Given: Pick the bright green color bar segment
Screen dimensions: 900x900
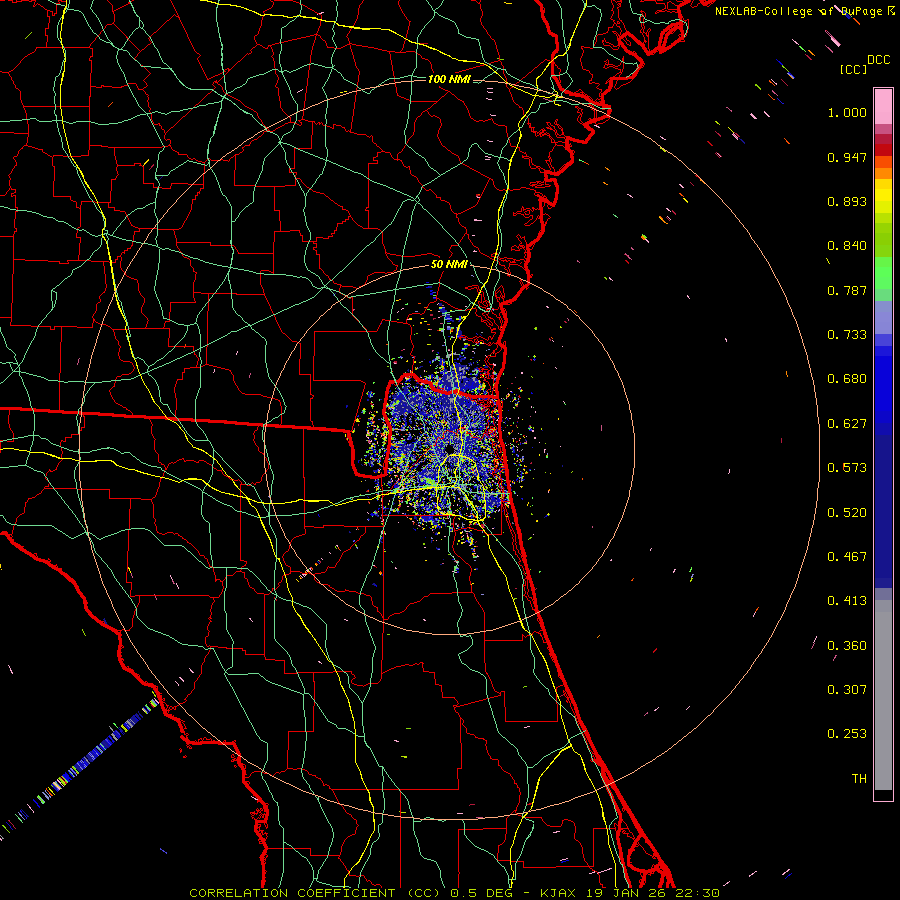Looking at the screenshot, I should pos(883,273).
